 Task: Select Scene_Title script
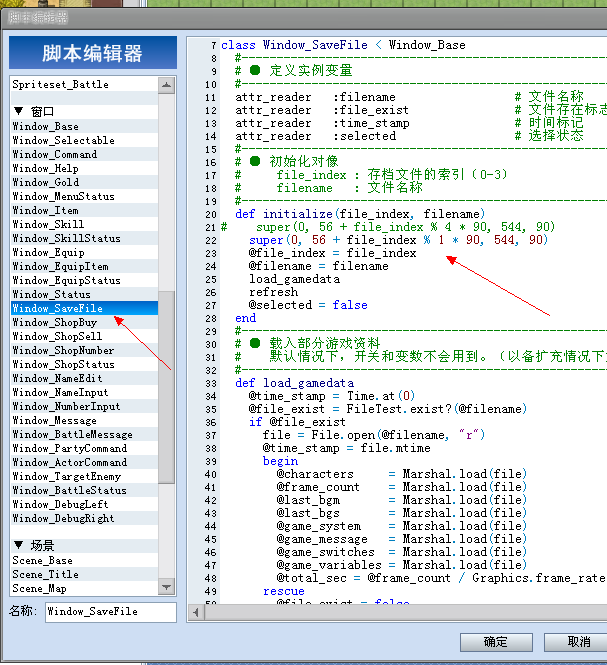[84, 574]
